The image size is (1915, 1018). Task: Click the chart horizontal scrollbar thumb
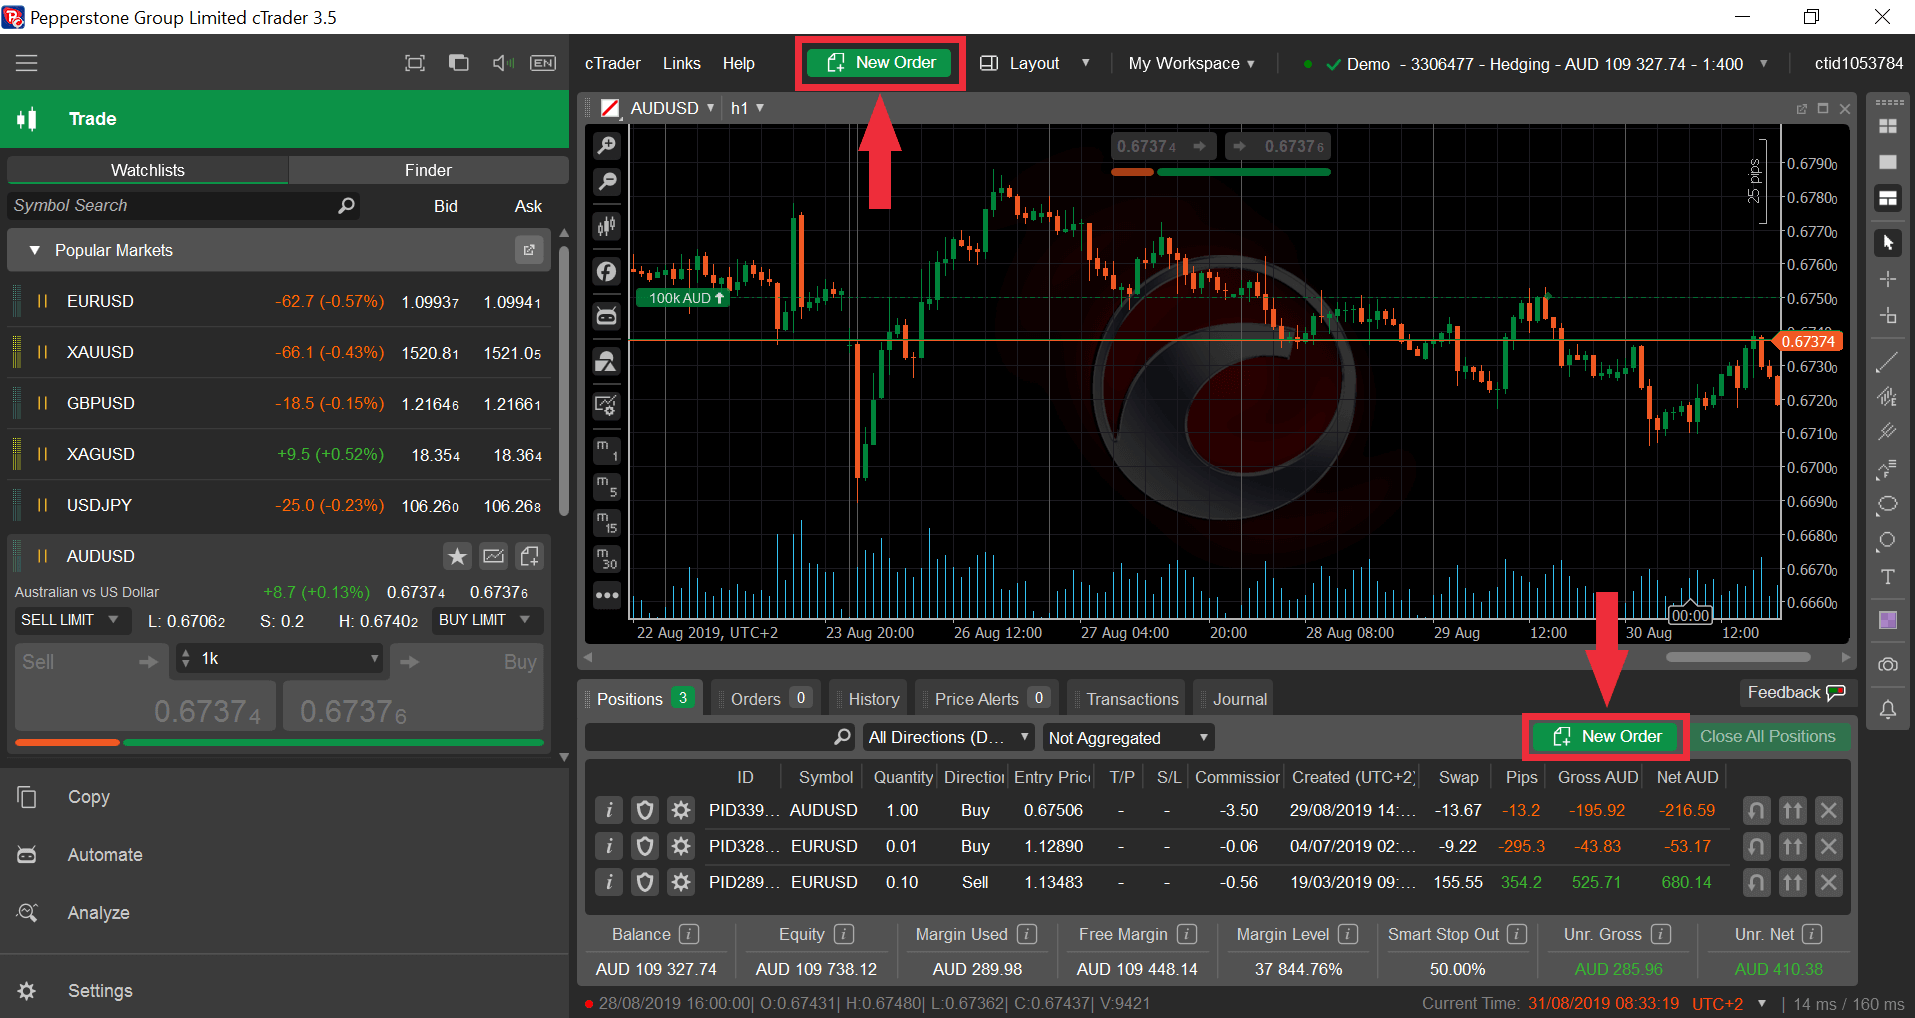(1738, 657)
